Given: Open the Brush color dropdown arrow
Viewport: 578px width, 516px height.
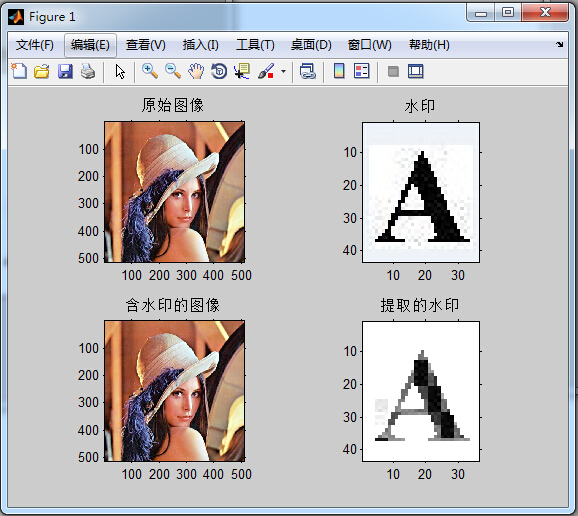Looking at the screenshot, I should (x=283, y=71).
